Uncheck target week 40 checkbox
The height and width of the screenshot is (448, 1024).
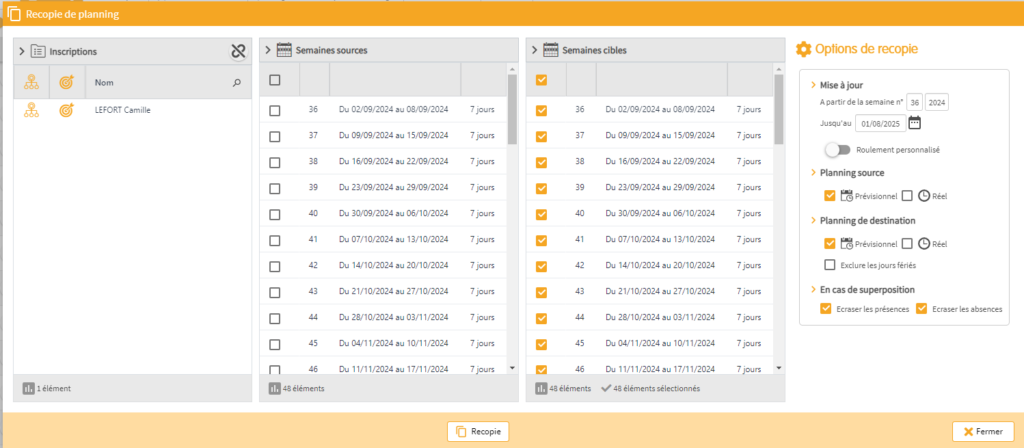click(542, 214)
